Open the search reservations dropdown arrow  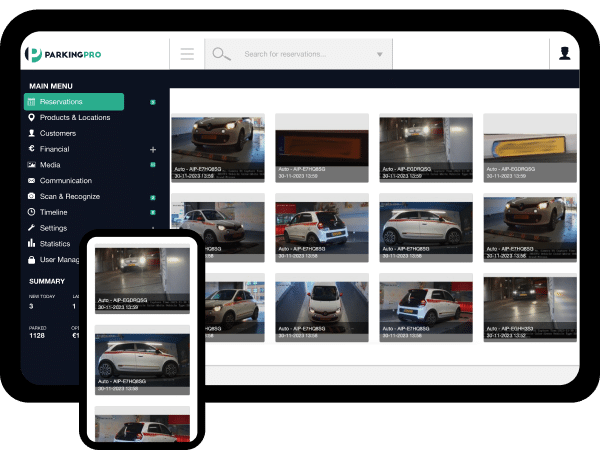[x=380, y=55]
